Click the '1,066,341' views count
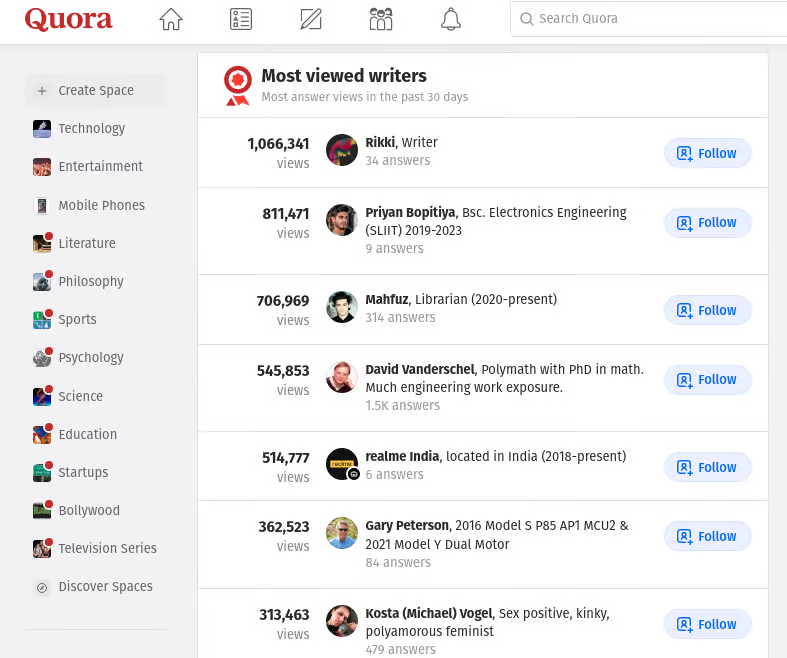 (278, 144)
